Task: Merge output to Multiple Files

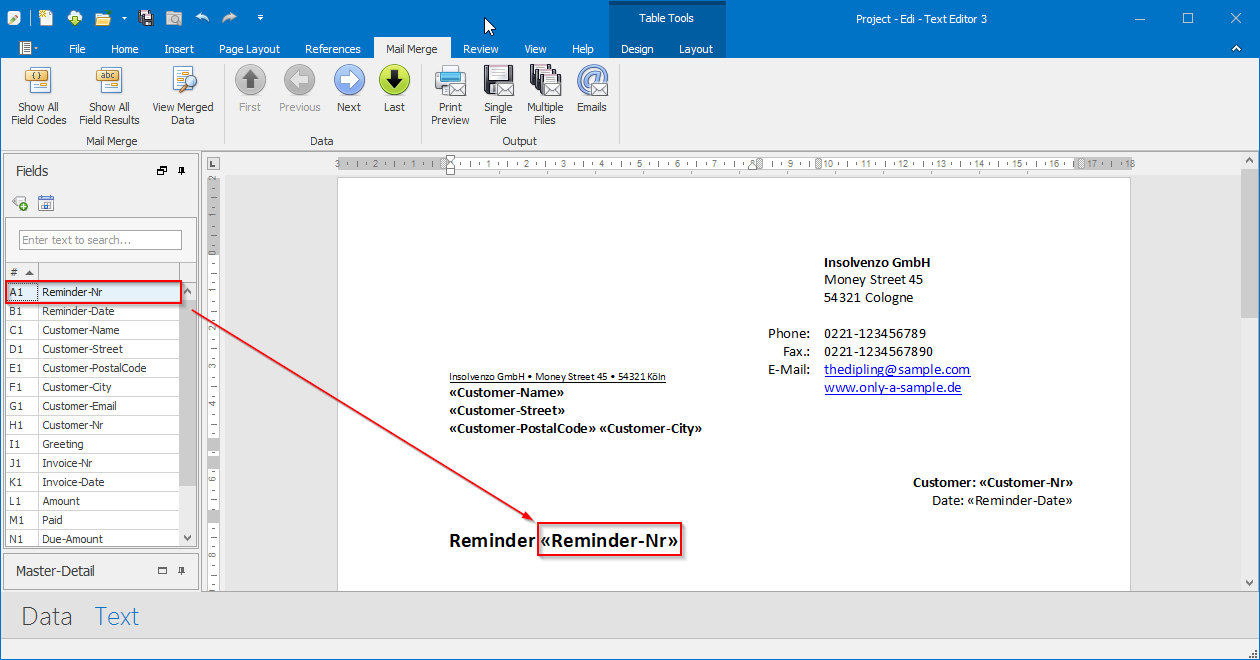Action: (545, 96)
